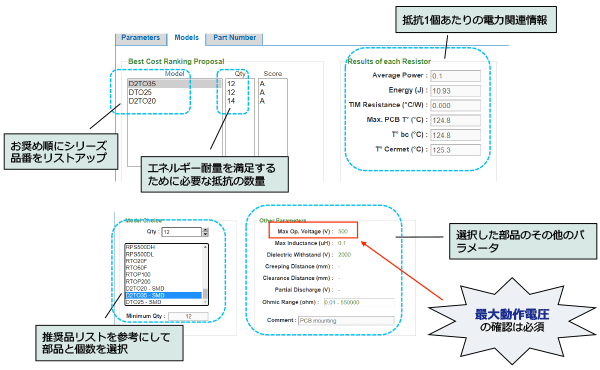Choose RTO50F in the model list

click(x=163, y=268)
